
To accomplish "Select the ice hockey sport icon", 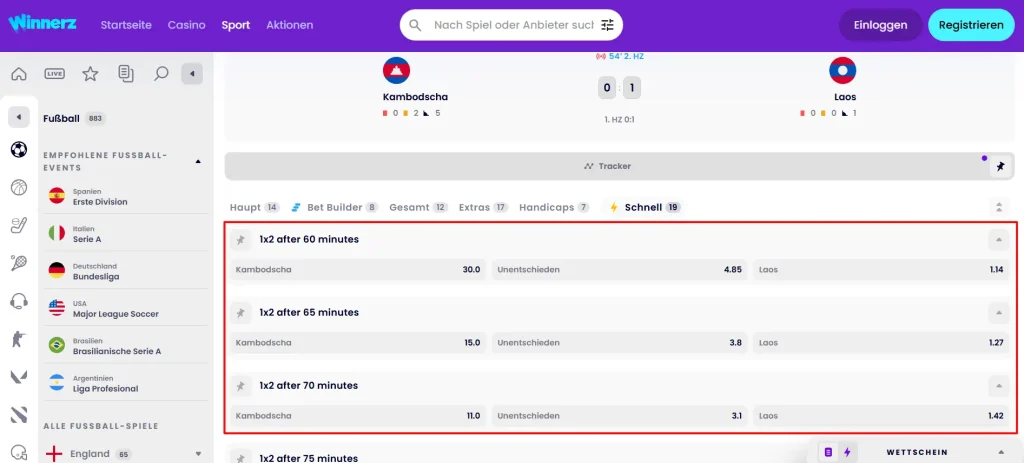I will tap(19, 225).
